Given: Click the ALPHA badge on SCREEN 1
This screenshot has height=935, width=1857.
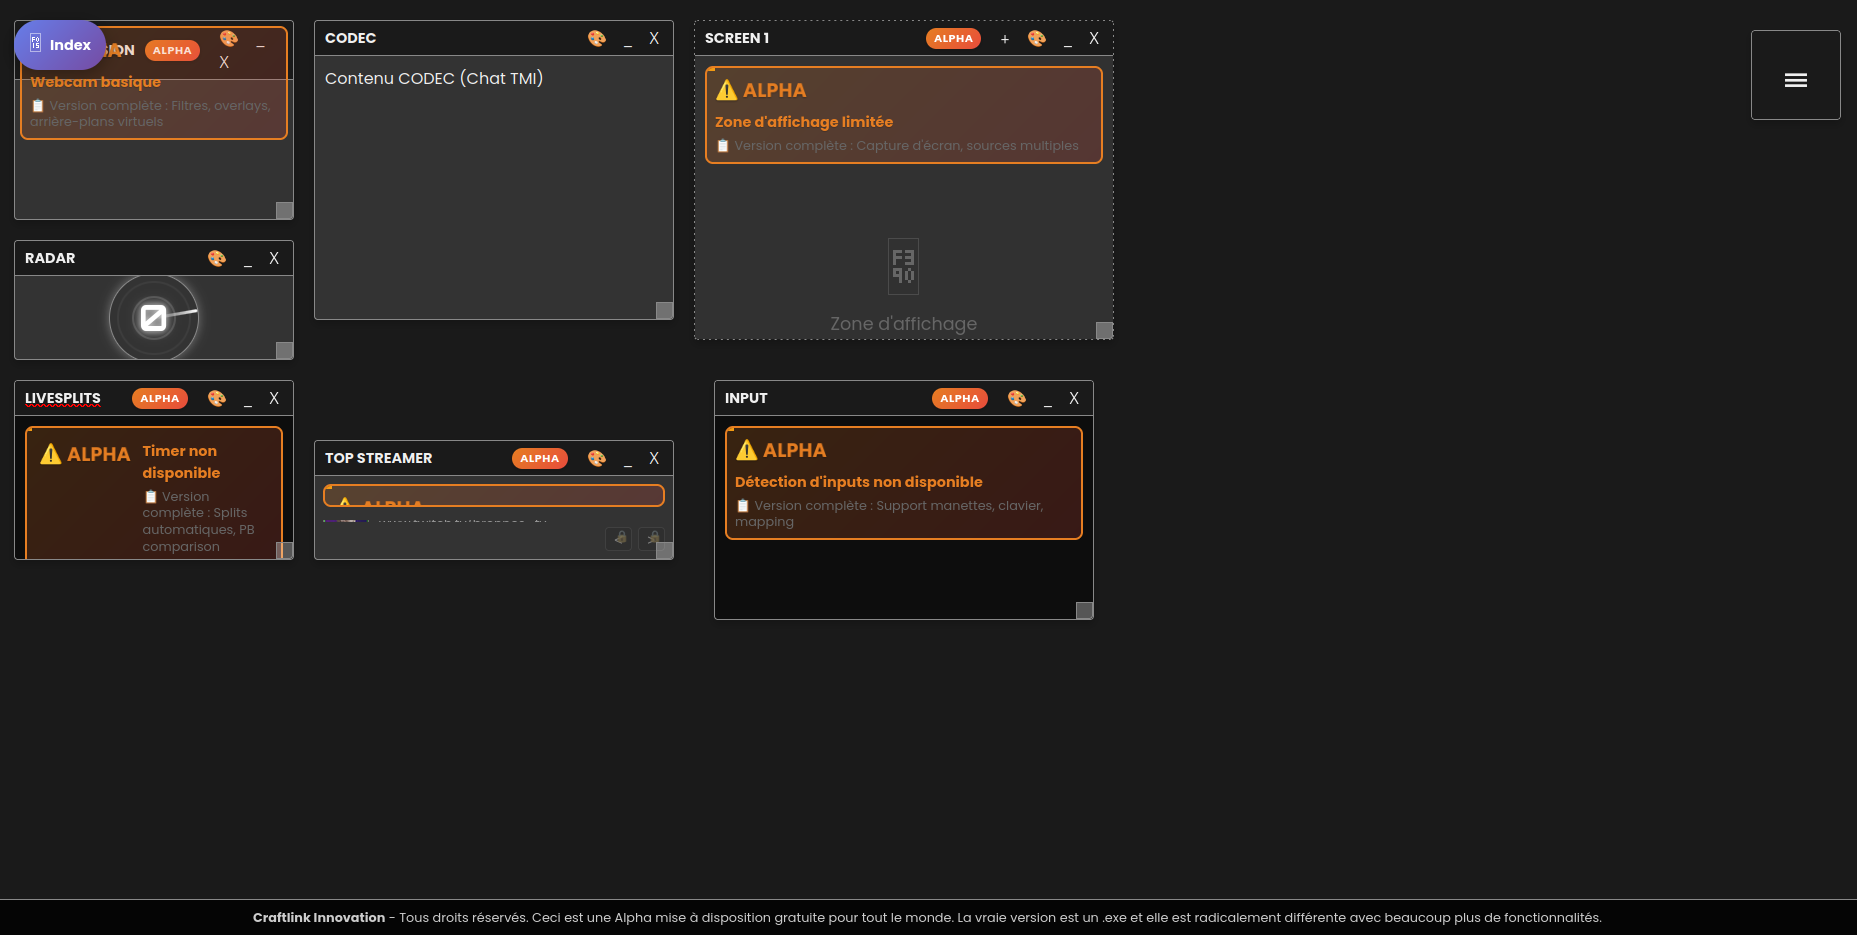Looking at the screenshot, I should click(953, 38).
